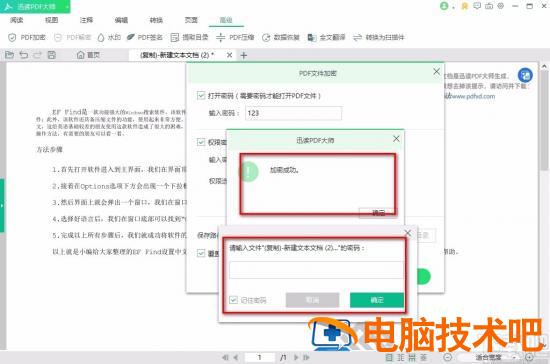Go to the 首页 home tab
The height and width of the screenshot is (364, 550).
pos(88,55)
